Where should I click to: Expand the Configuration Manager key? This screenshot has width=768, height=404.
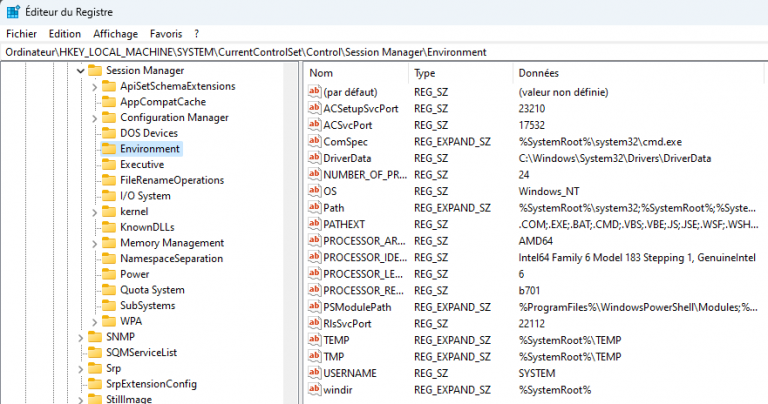(x=95, y=118)
